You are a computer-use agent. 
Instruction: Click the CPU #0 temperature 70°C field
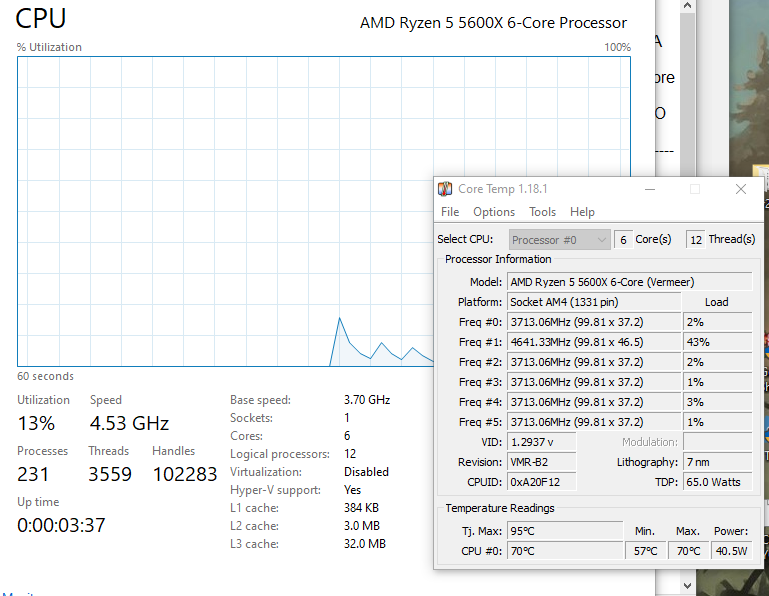[565, 551]
